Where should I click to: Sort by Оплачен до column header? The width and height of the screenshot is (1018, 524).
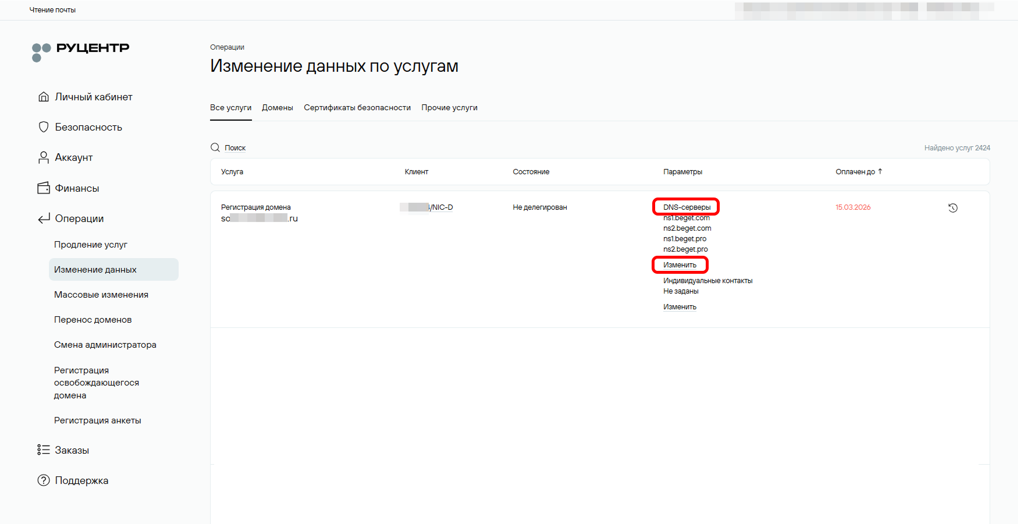tap(856, 172)
